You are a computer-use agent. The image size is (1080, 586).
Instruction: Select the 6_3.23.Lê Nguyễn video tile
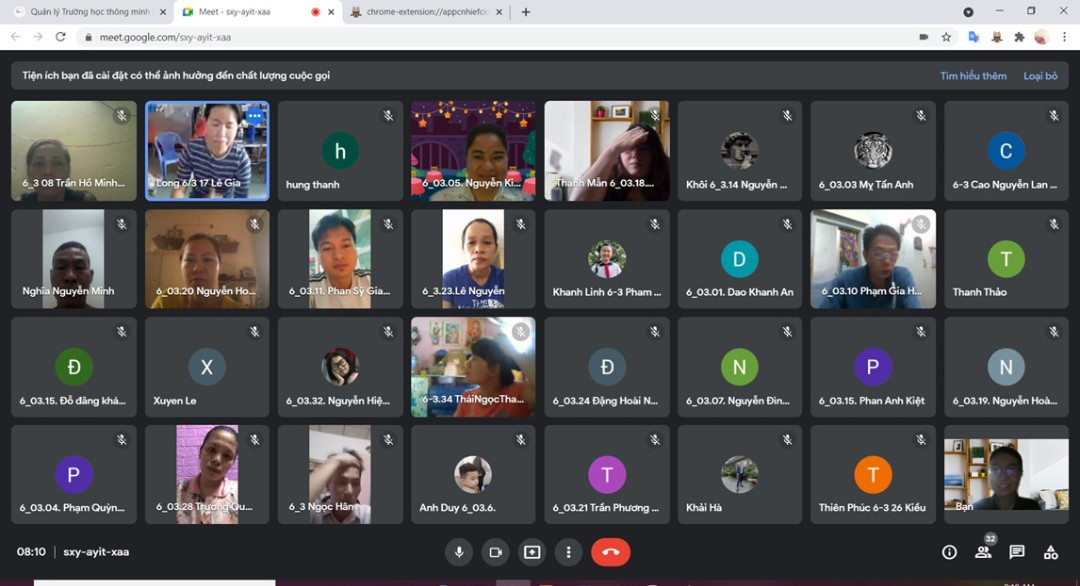click(x=473, y=259)
